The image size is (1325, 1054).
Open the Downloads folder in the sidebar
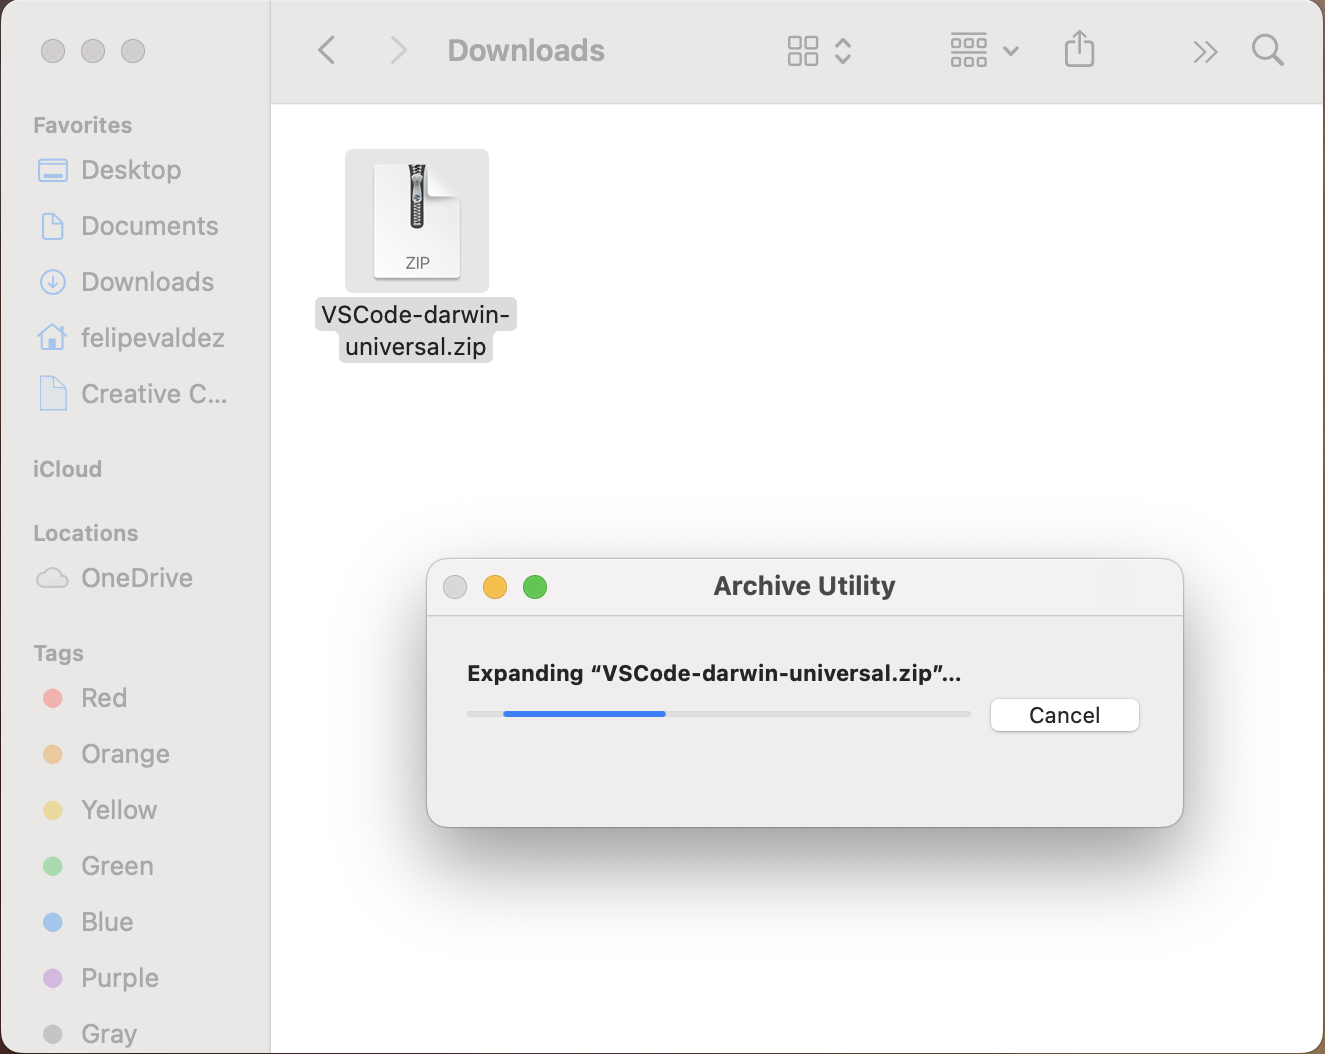pyautogui.click(x=146, y=282)
